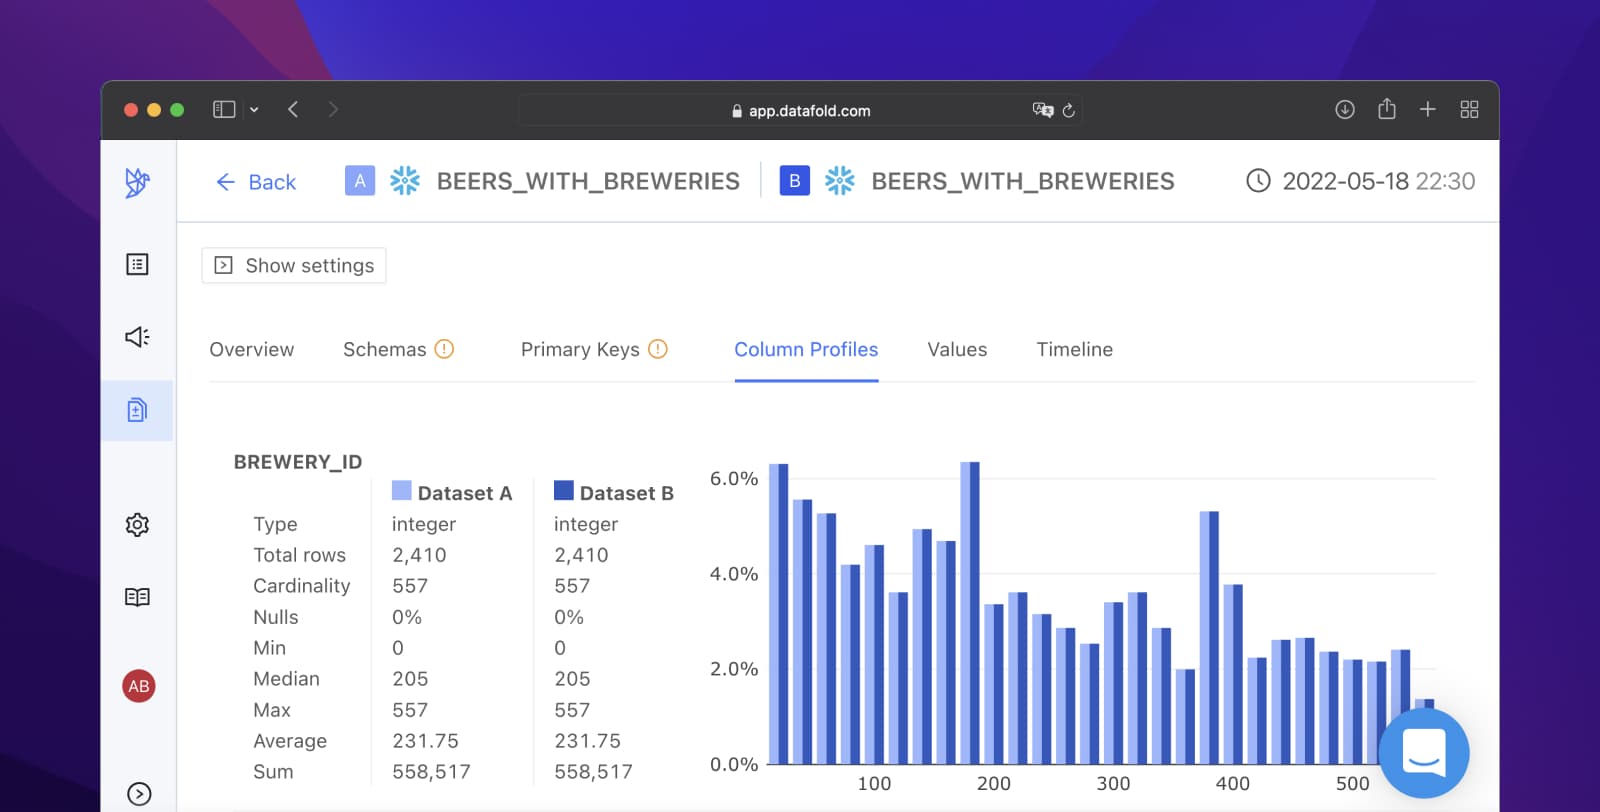1600x812 pixels.
Task: Click dataset A BEERS_WITH_BREWERIES name
Action: pyautogui.click(x=588, y=181)
